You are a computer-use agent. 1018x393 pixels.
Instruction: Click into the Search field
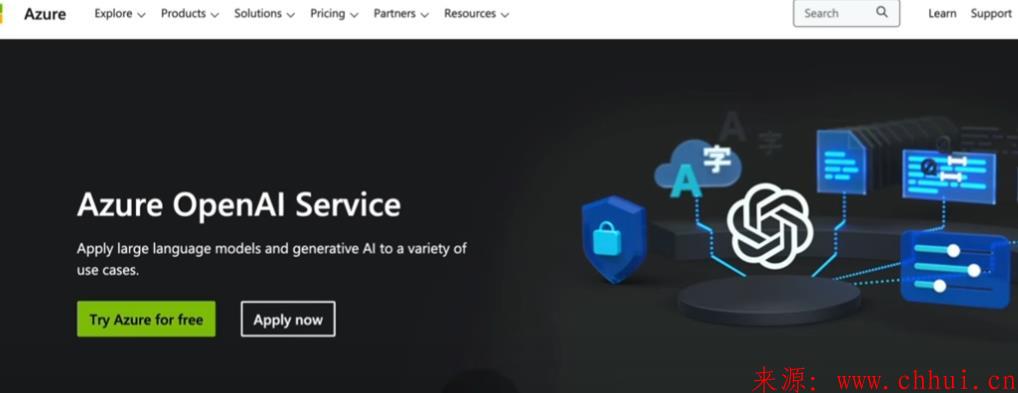click(x=846, y=13)
